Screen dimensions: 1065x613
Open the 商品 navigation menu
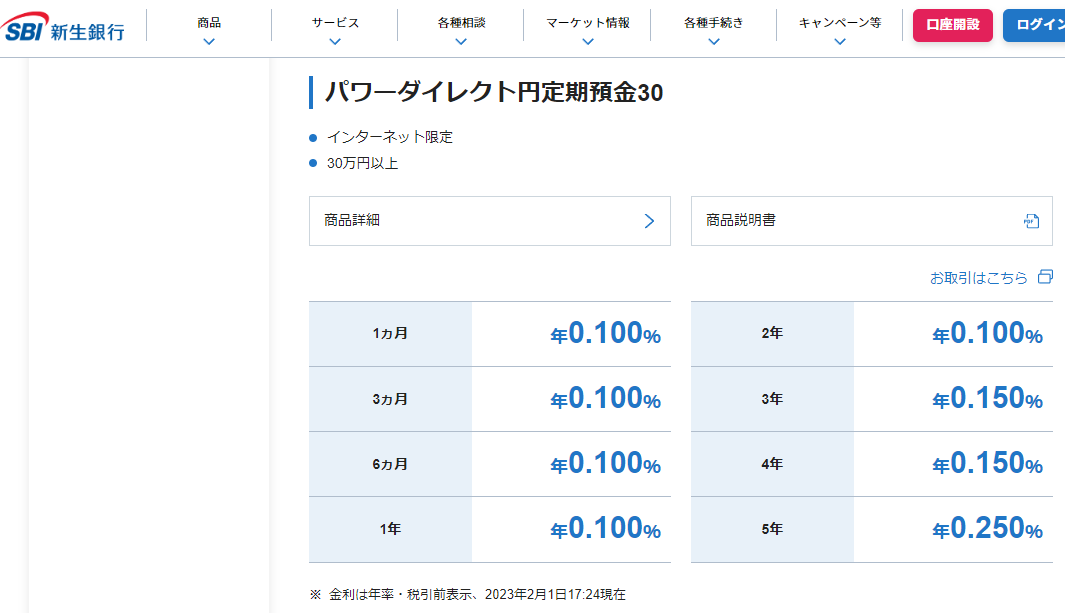coord(209,23)
